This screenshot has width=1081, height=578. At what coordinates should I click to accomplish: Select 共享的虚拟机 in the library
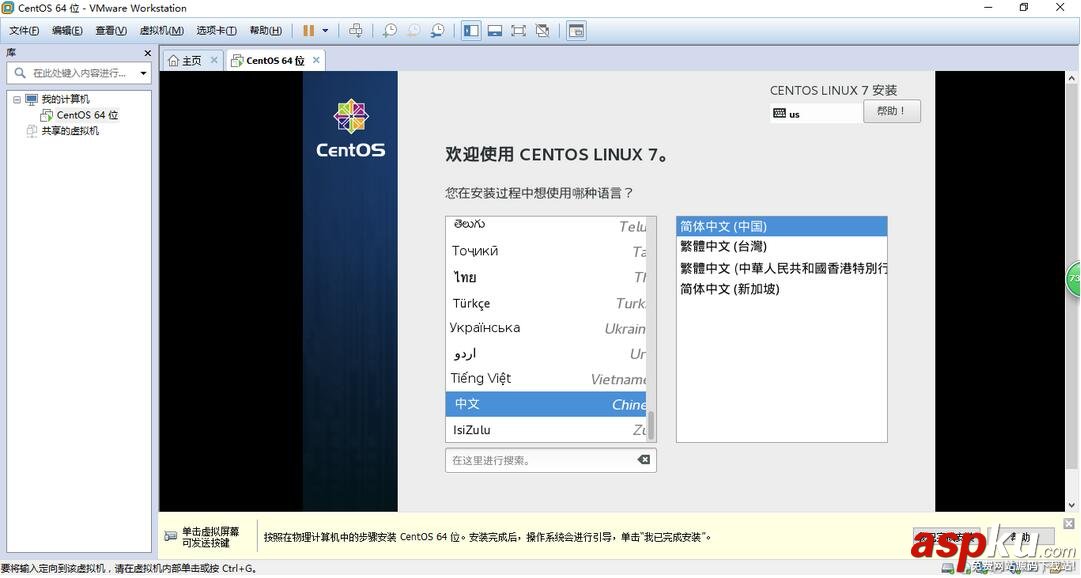[x=70, y=131]
